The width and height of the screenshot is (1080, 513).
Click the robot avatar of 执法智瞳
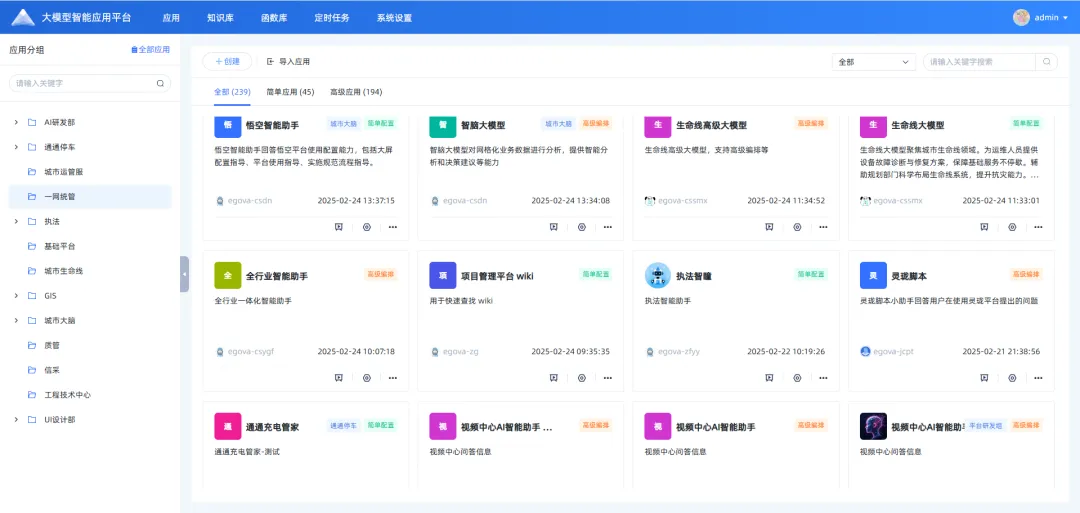[657, 275]
